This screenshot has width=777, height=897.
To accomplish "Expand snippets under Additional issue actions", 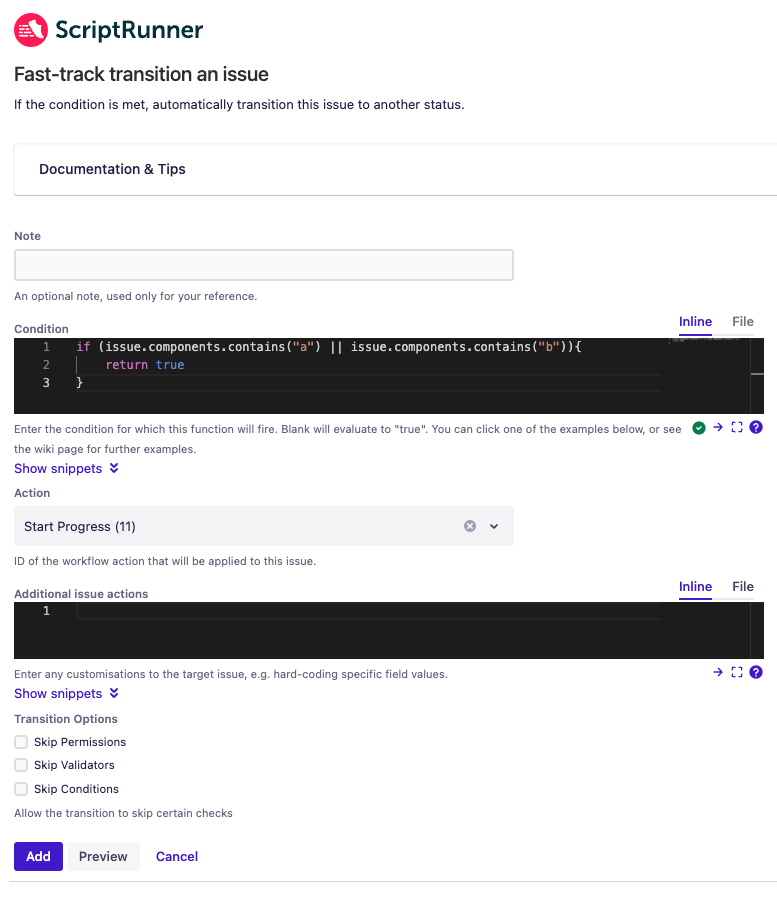I will click(x=60, y=693).
